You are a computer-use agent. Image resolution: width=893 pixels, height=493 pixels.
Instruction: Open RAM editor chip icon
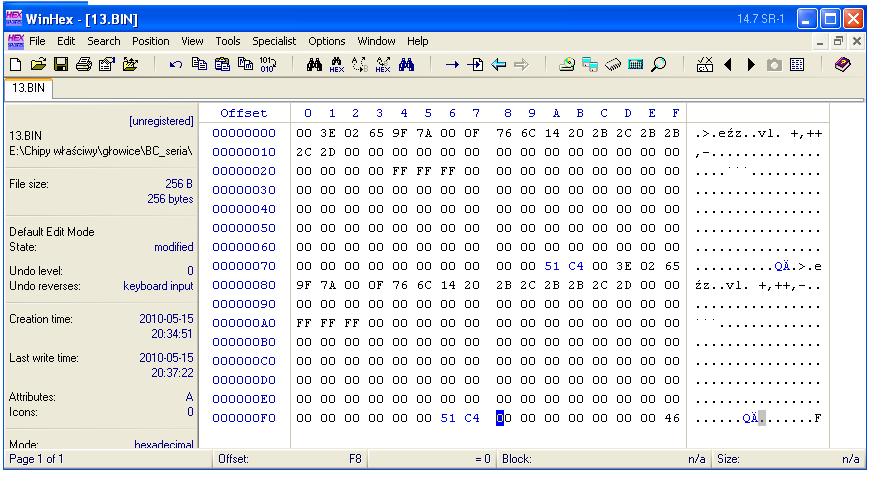point(613,64)
